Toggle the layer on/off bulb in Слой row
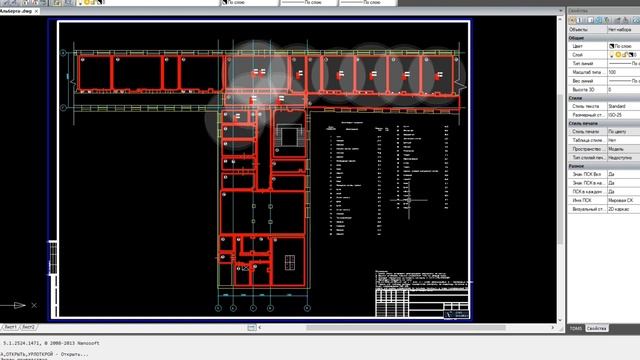 click(612, 55)
